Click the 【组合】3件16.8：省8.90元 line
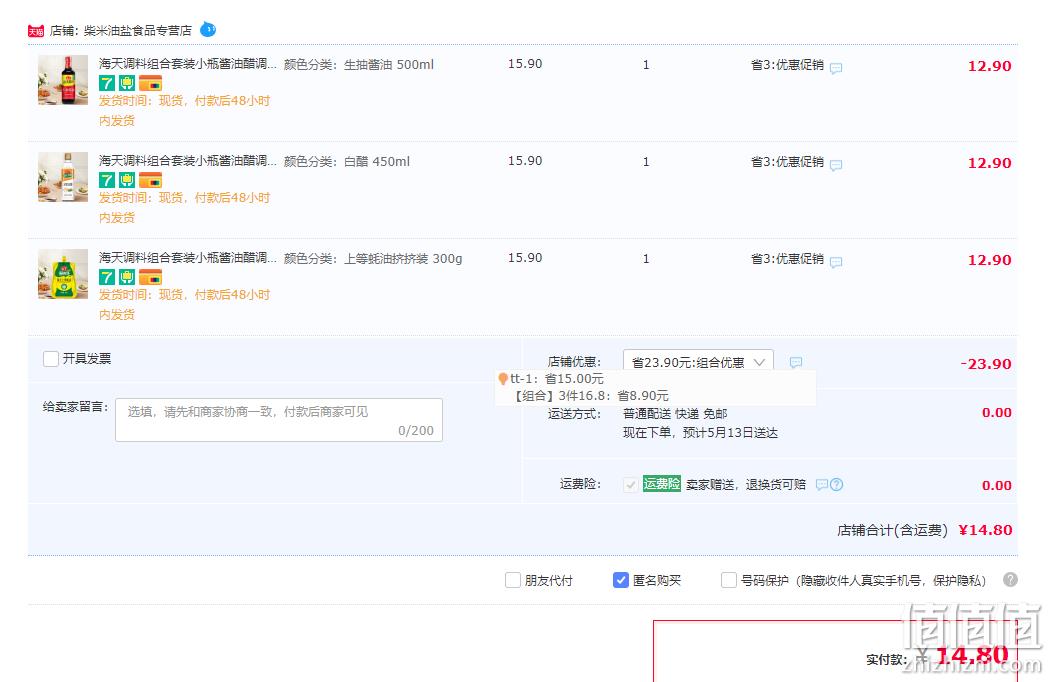Image resolution: width=1051 pixels, height=682 pixels. 591,396
